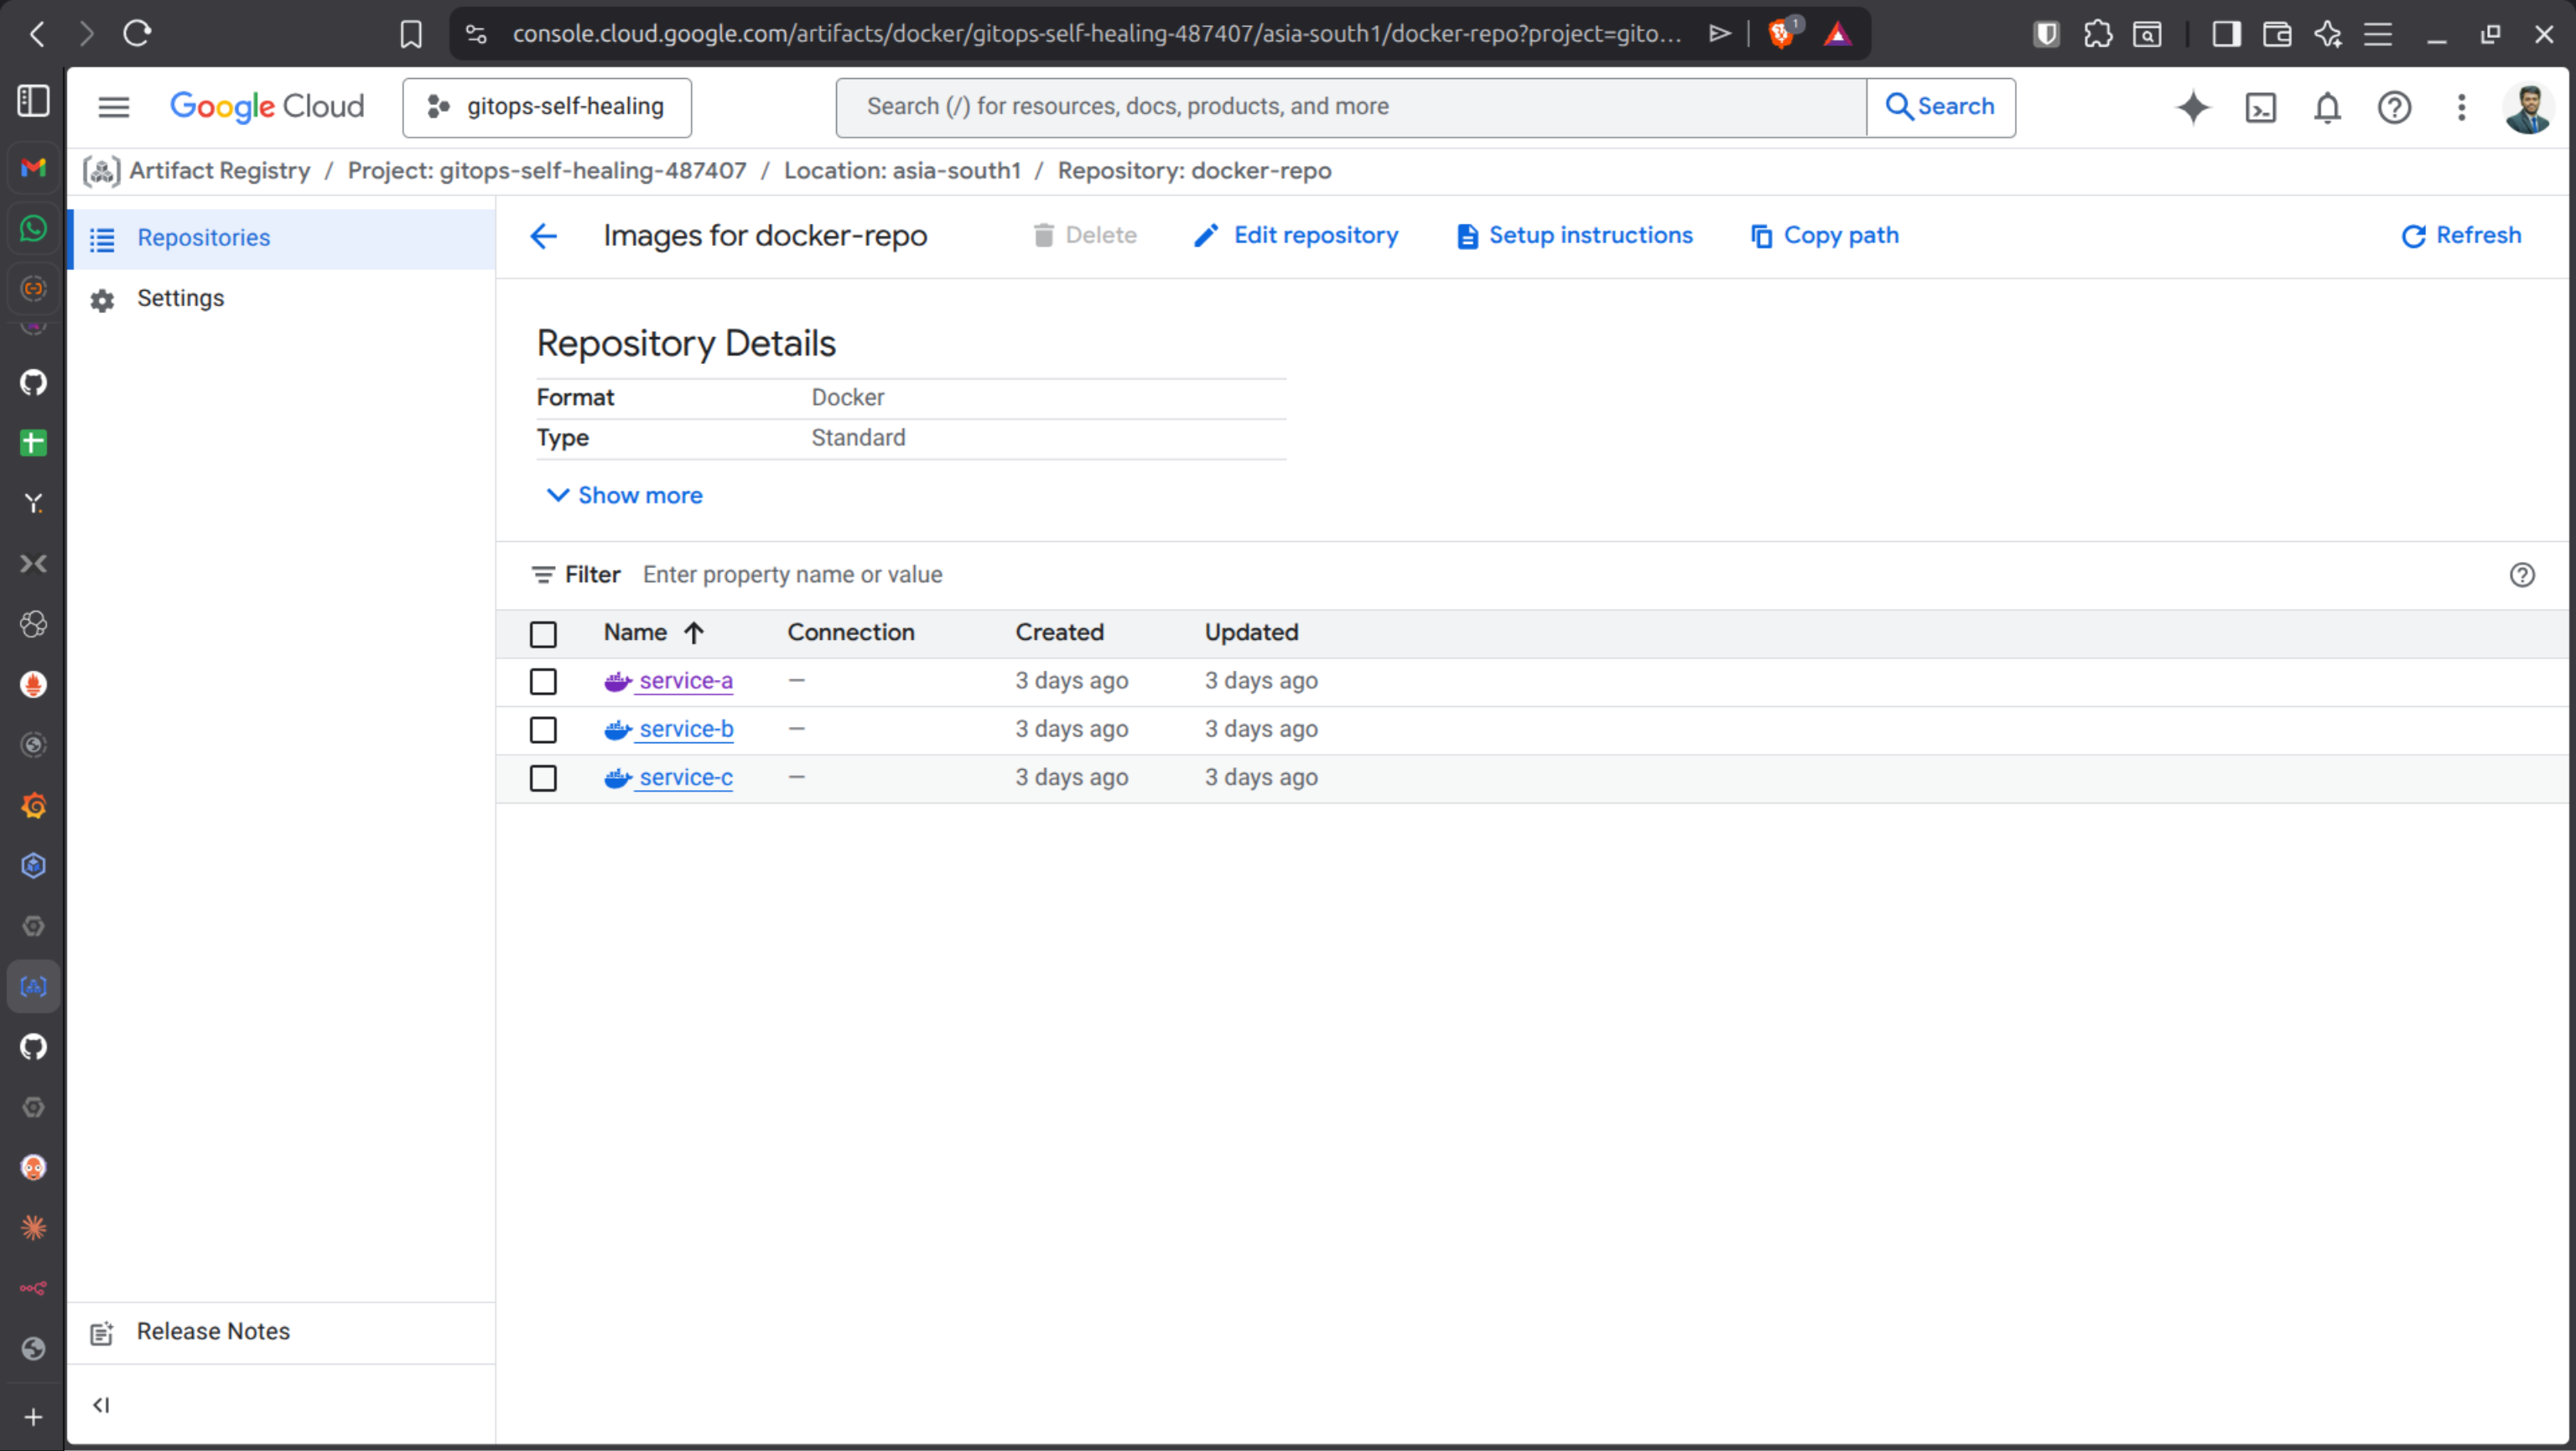Click Edit repository button
The height and width of the screenshot is (1451, 2576).
point(1296,236)
